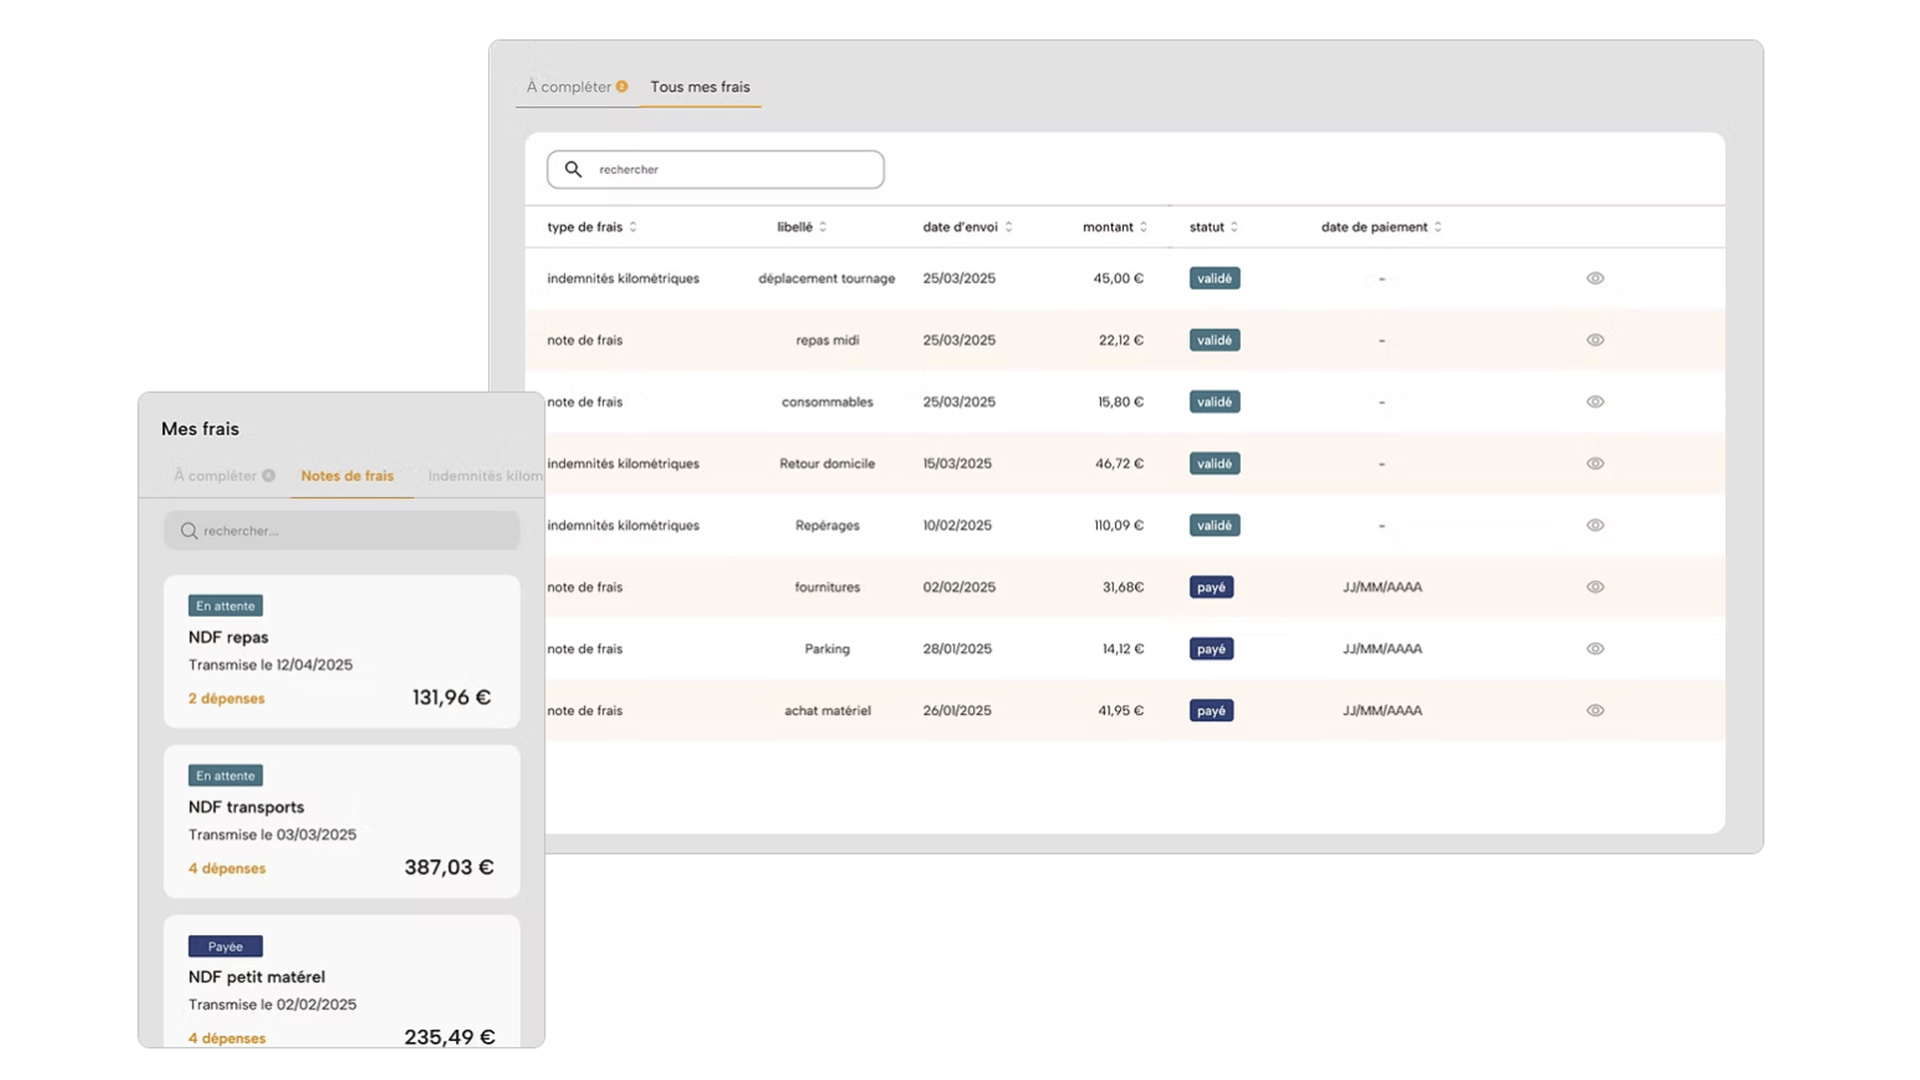Open eye icon on consommables row
Image resolution: width=1920 pixels, height=1080 pixels.
pyautogui.click(x=1595, y=402)
